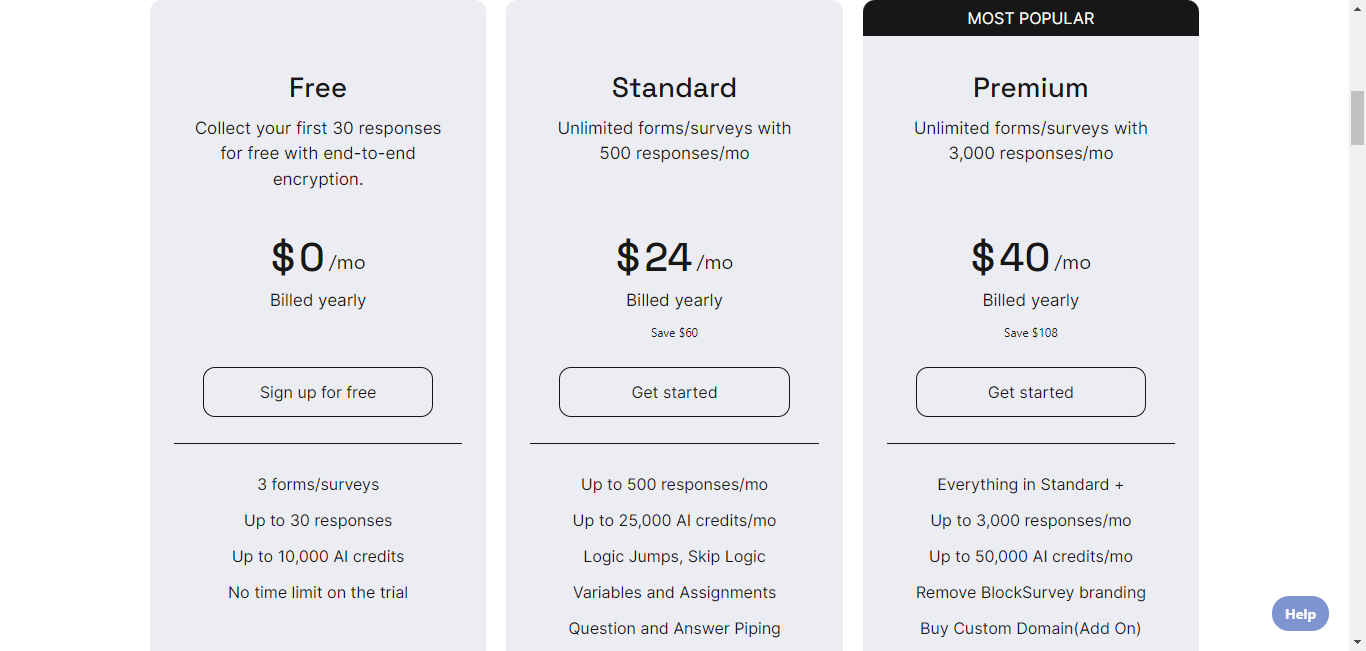1366x651 pixels.
Task: Select the Free plan heading
Action: [318, 88]
